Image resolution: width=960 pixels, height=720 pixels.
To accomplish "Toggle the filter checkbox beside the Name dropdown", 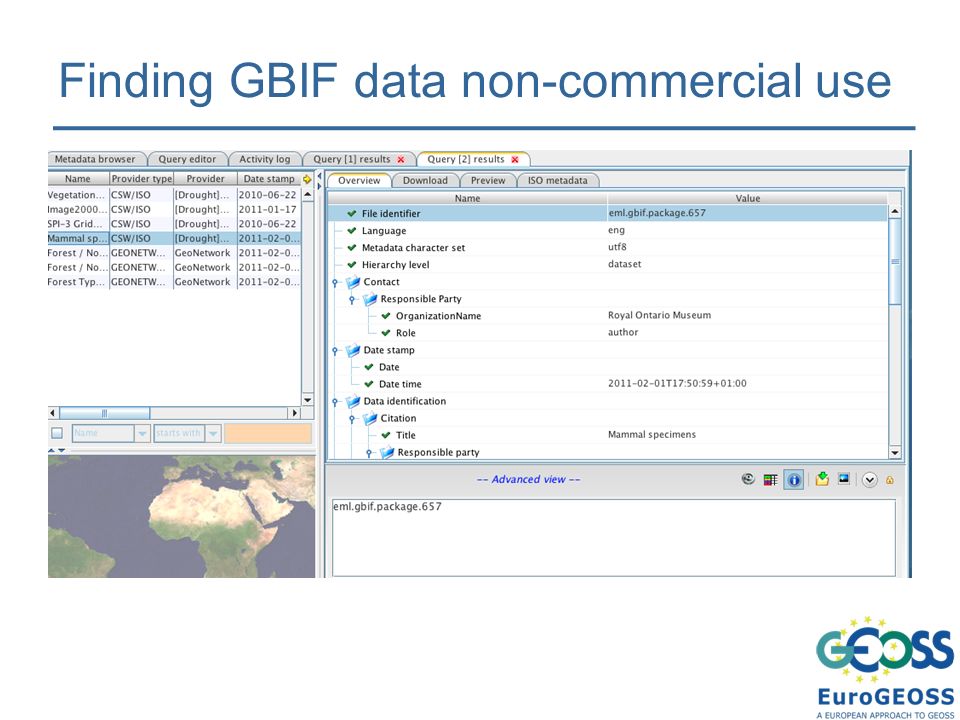I will (x=57, y=433).
